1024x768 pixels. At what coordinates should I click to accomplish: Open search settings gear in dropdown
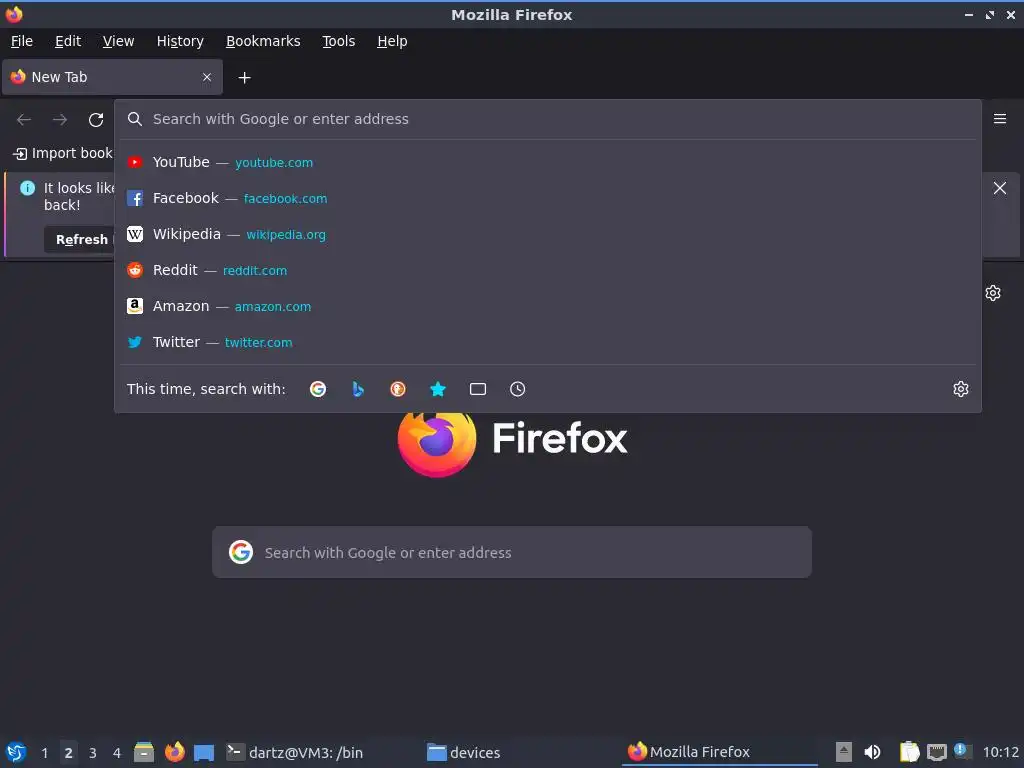(961, 389)
